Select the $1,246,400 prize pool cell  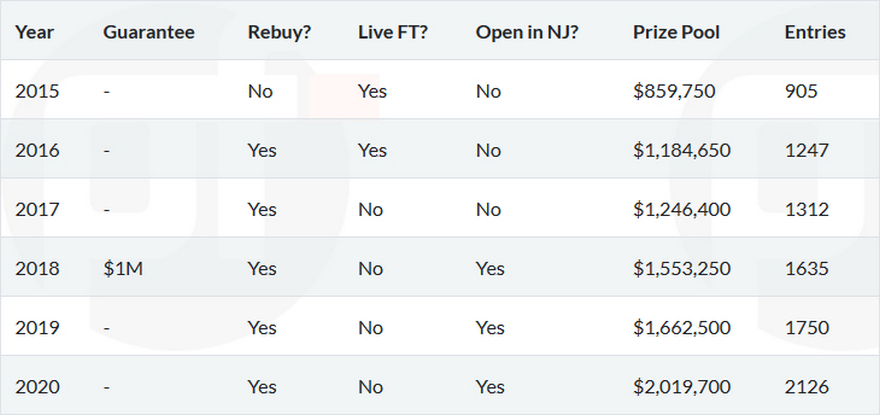pos(682,209)
